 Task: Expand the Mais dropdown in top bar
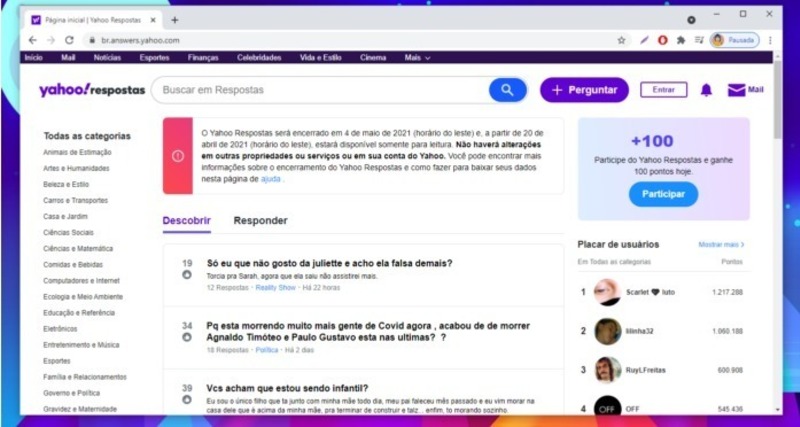[x=417, y=58]
